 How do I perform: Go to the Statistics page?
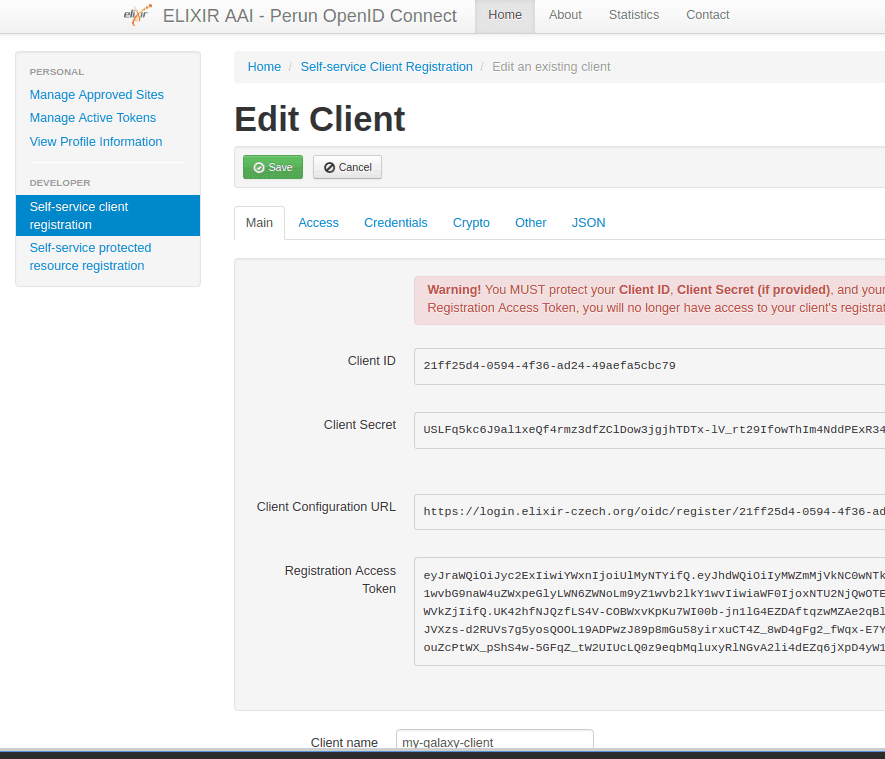click(x=634, y=15)
